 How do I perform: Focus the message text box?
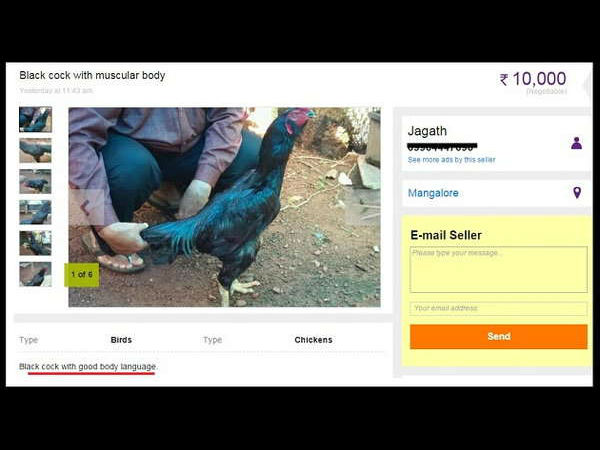click(498, 269)
